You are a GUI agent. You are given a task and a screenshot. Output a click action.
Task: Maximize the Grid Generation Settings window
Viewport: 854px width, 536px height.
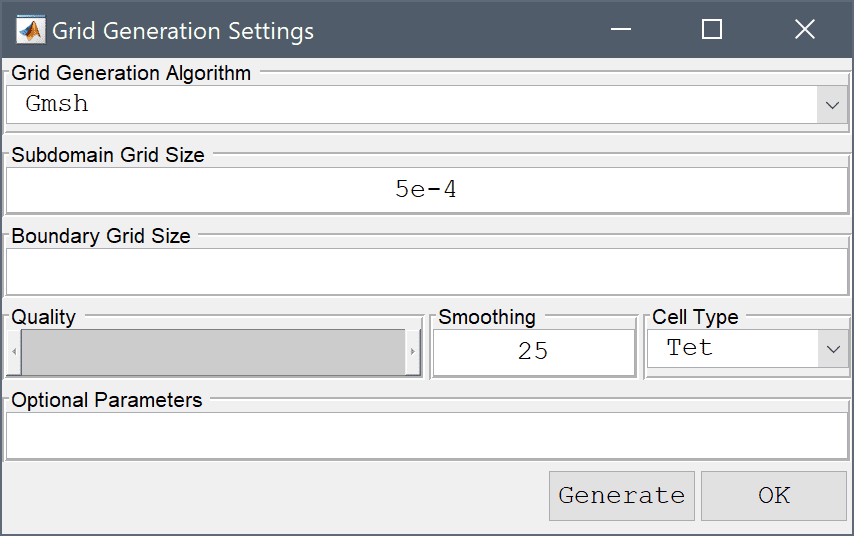(712, 29)
